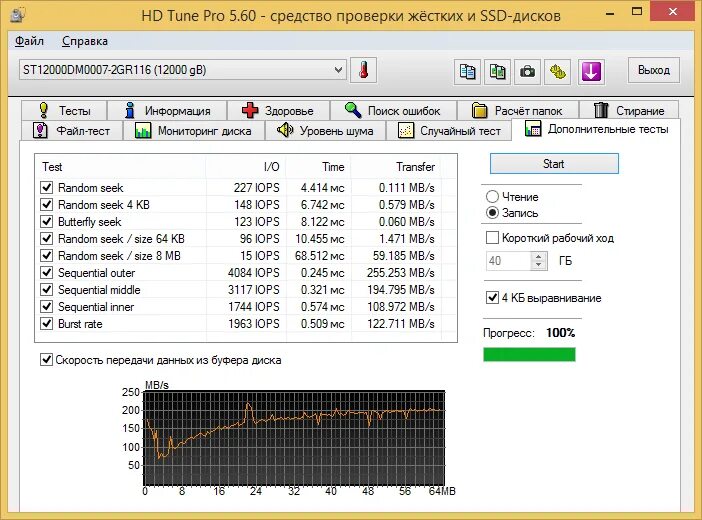This screenshot has width=702, height=520.
Task: Switch to the Тесты tab
Action: [64, 110]
